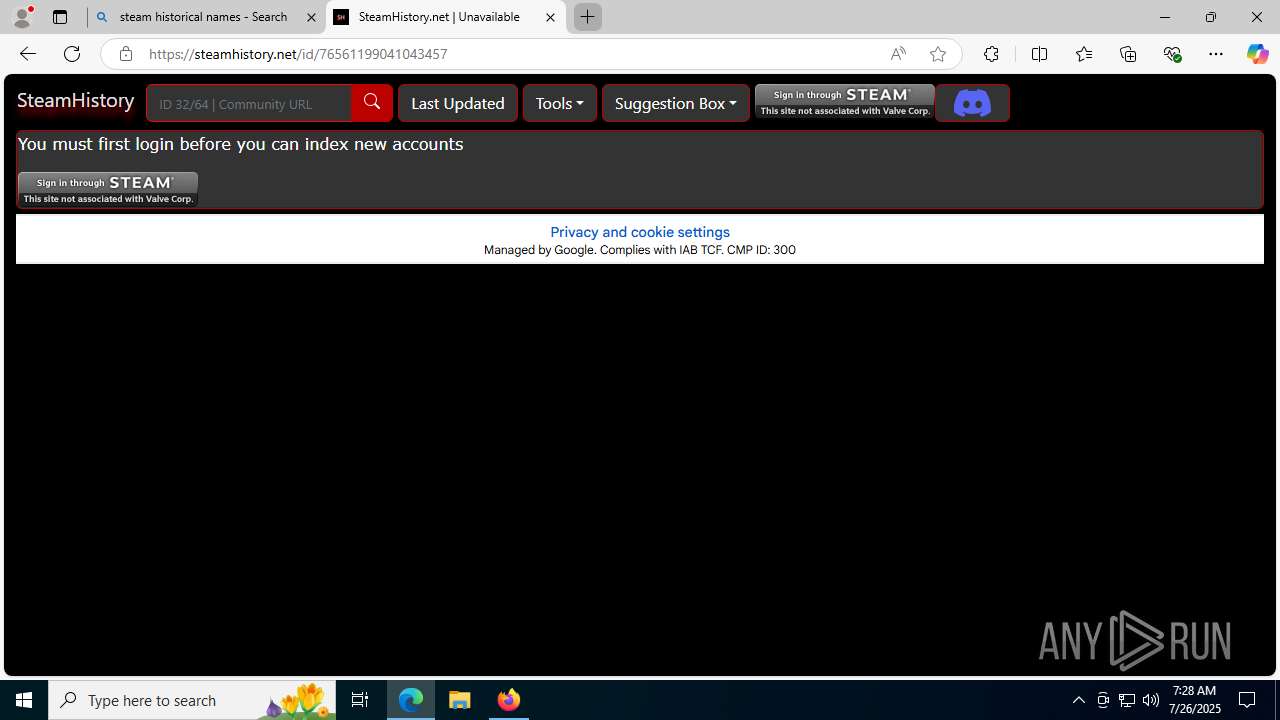Click the steamhistory.net address bar
This screenshot has width=1280, height=720.
point(510,54)
